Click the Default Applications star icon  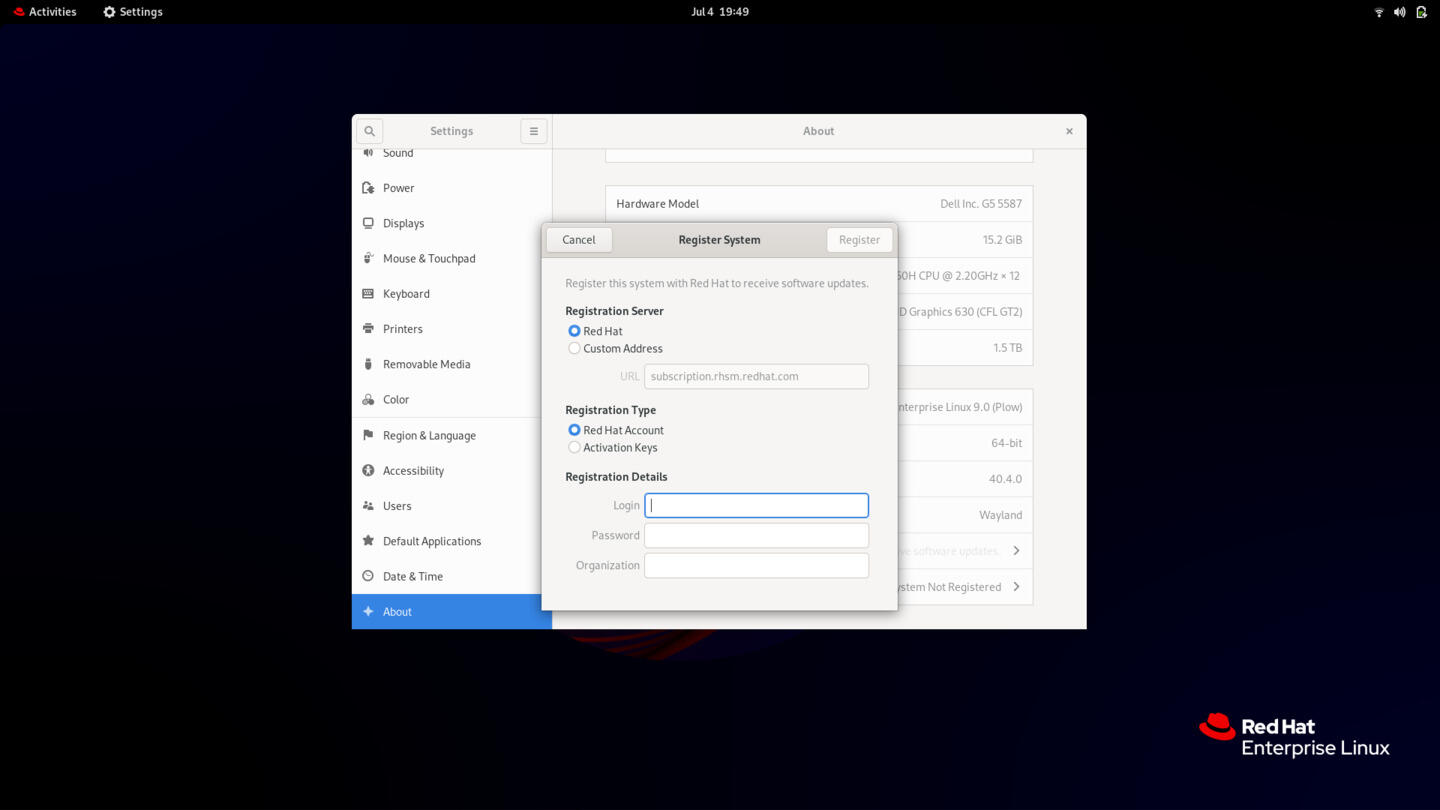coord(368,541)
